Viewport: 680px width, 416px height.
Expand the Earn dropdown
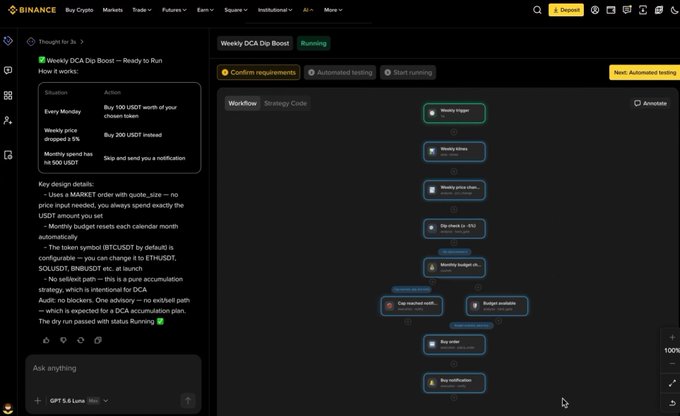coord(205,10)
